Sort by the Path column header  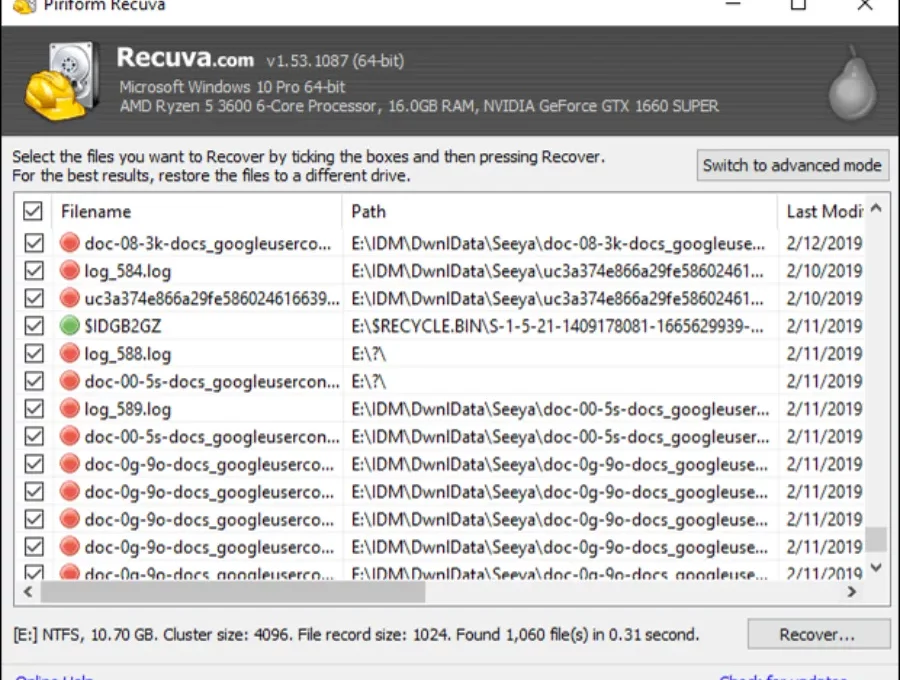(x=560, y=212)
